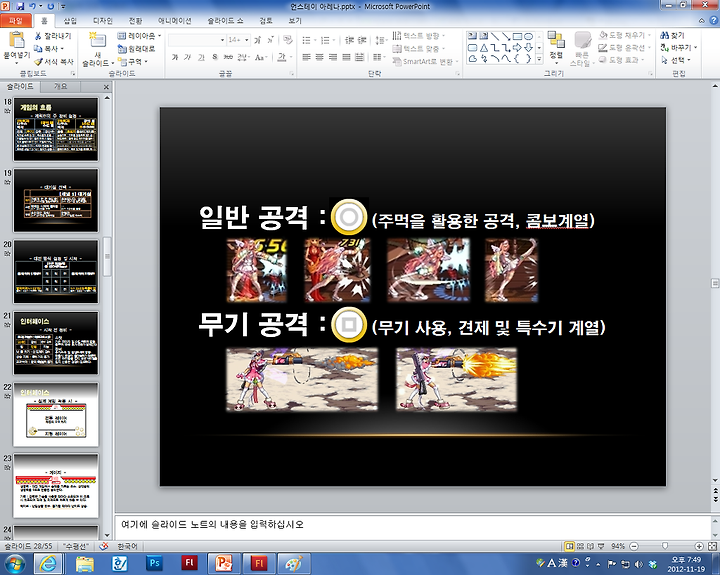Open the font color dropdown arrow
720x575 pixels.
pos(291,57)
